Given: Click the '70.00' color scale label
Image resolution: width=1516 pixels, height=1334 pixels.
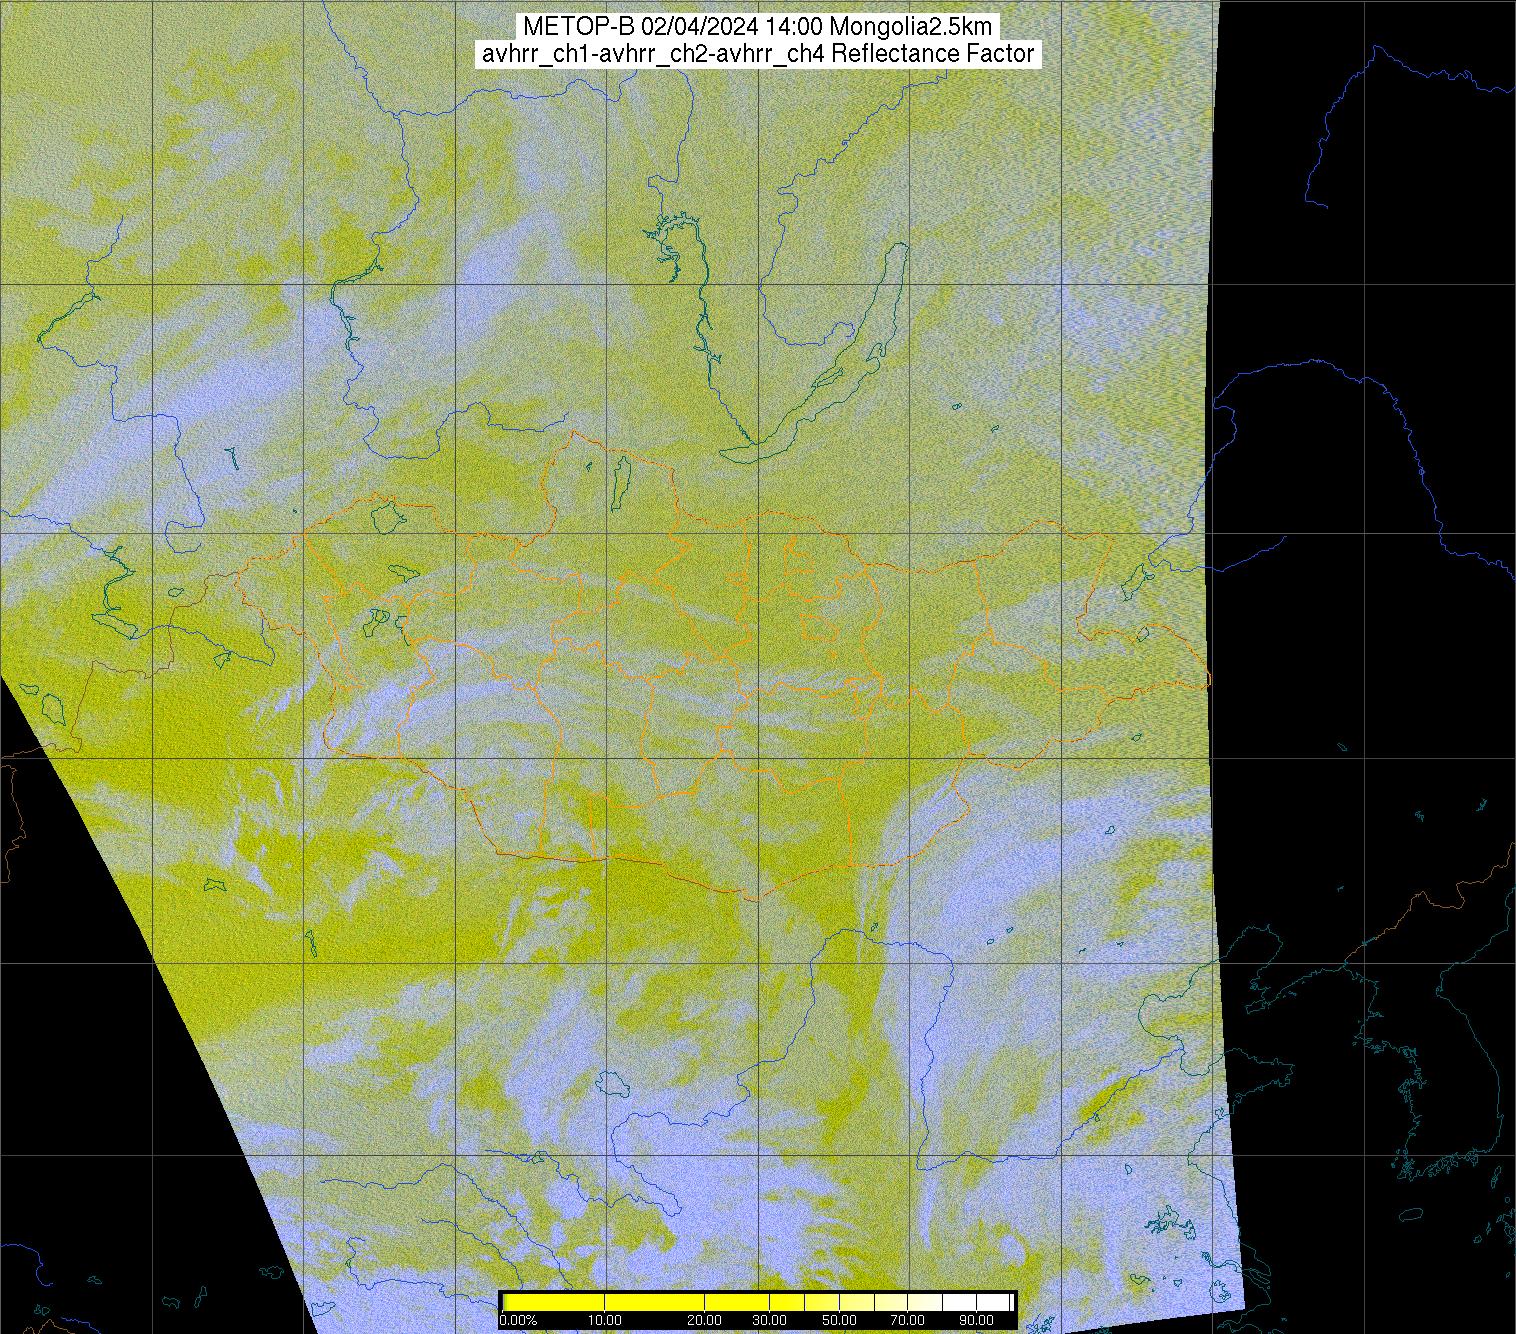Looking at the screenshot, I should [x=907, y=1320].
